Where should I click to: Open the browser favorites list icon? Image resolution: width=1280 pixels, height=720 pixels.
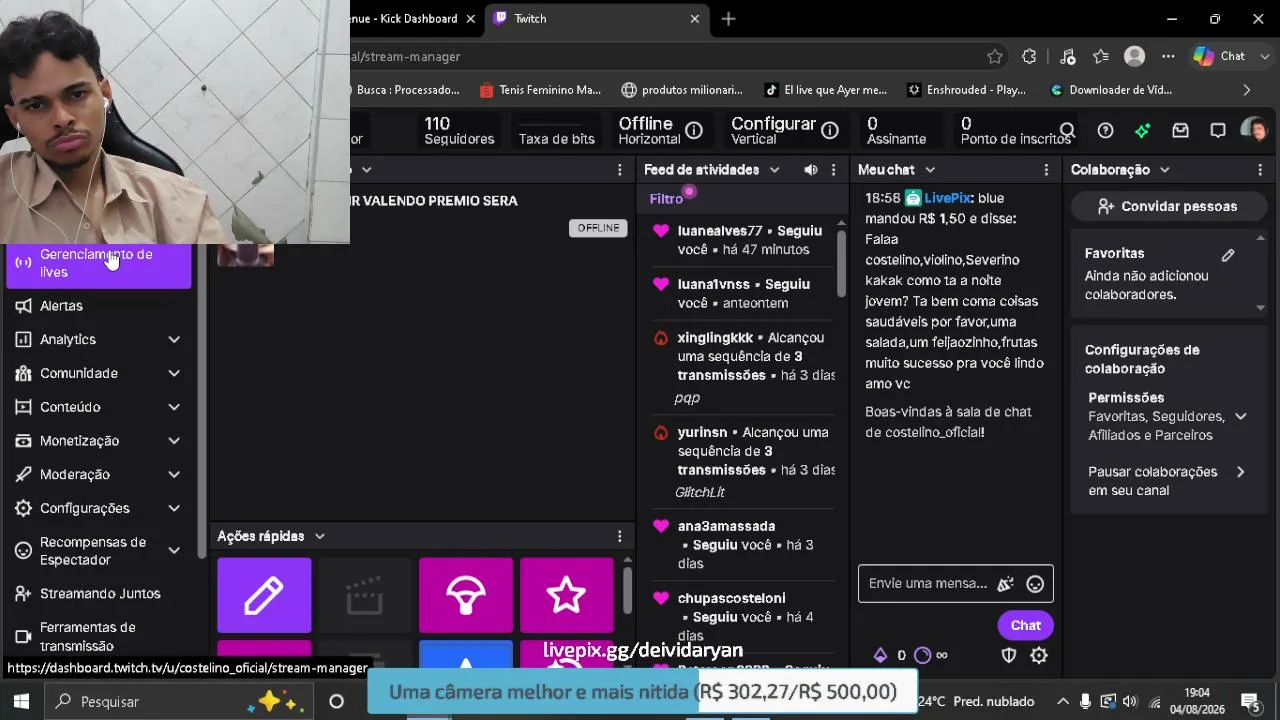point(1101,57)
